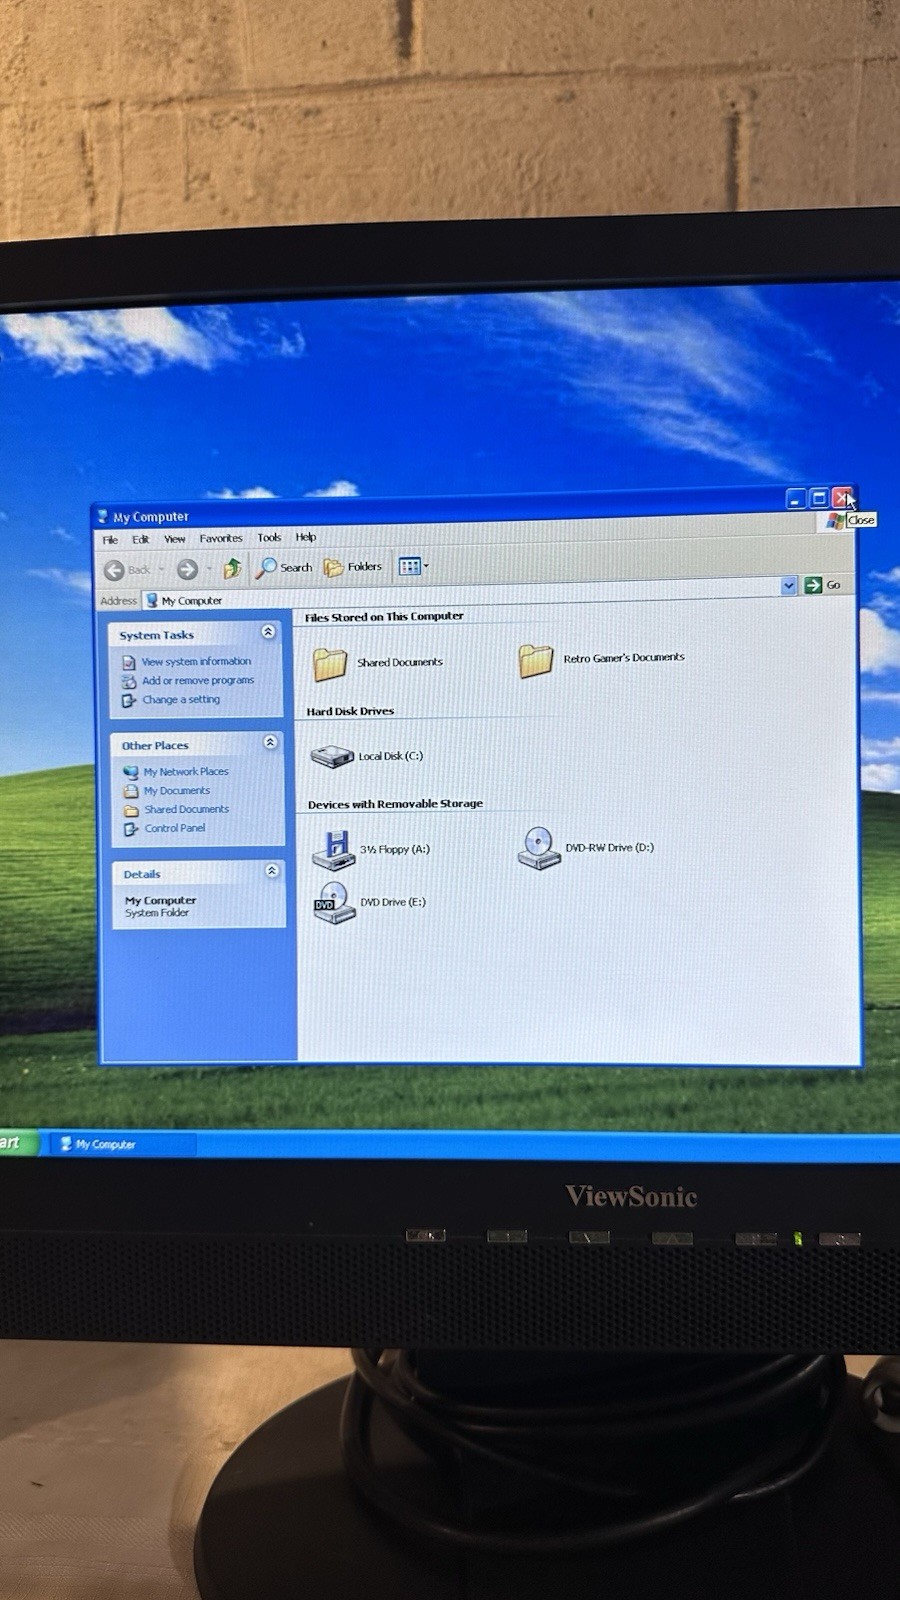Click the DVD-RW Drive (D:) label

(x=609, y=847)
